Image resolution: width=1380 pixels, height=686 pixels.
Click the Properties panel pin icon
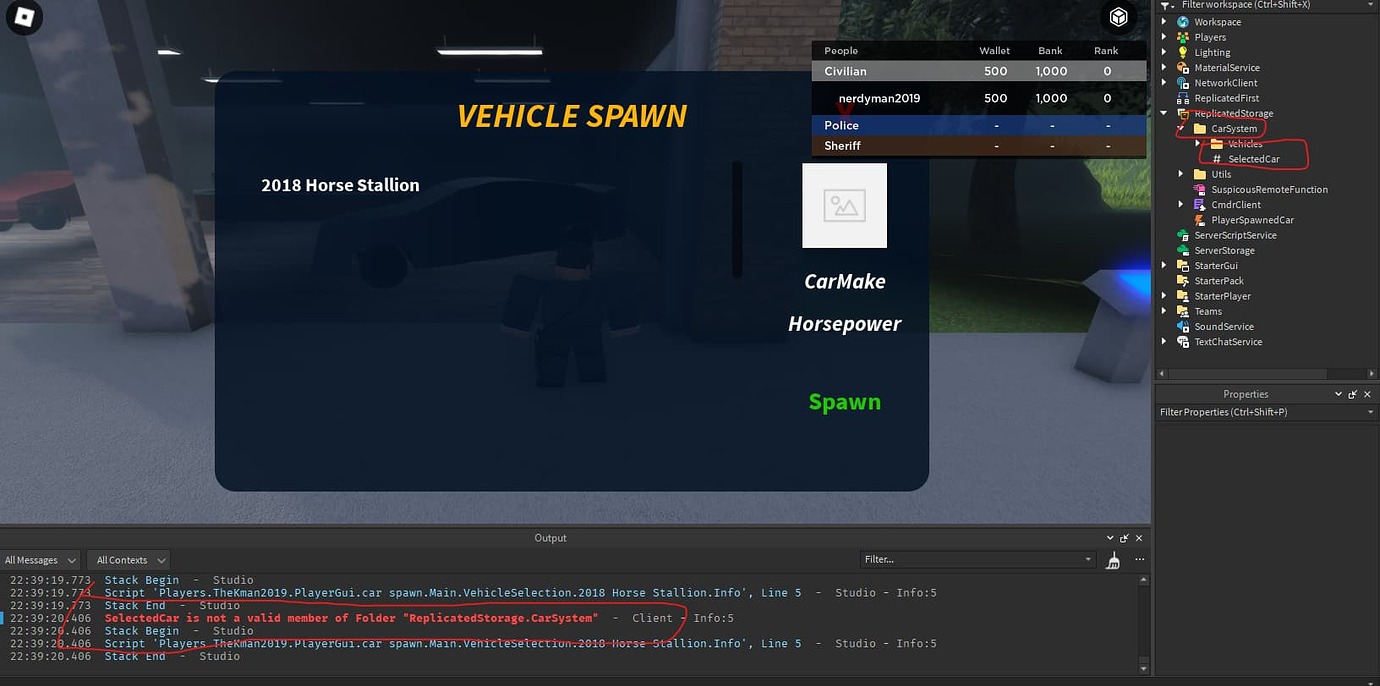tap(1352, 393)
